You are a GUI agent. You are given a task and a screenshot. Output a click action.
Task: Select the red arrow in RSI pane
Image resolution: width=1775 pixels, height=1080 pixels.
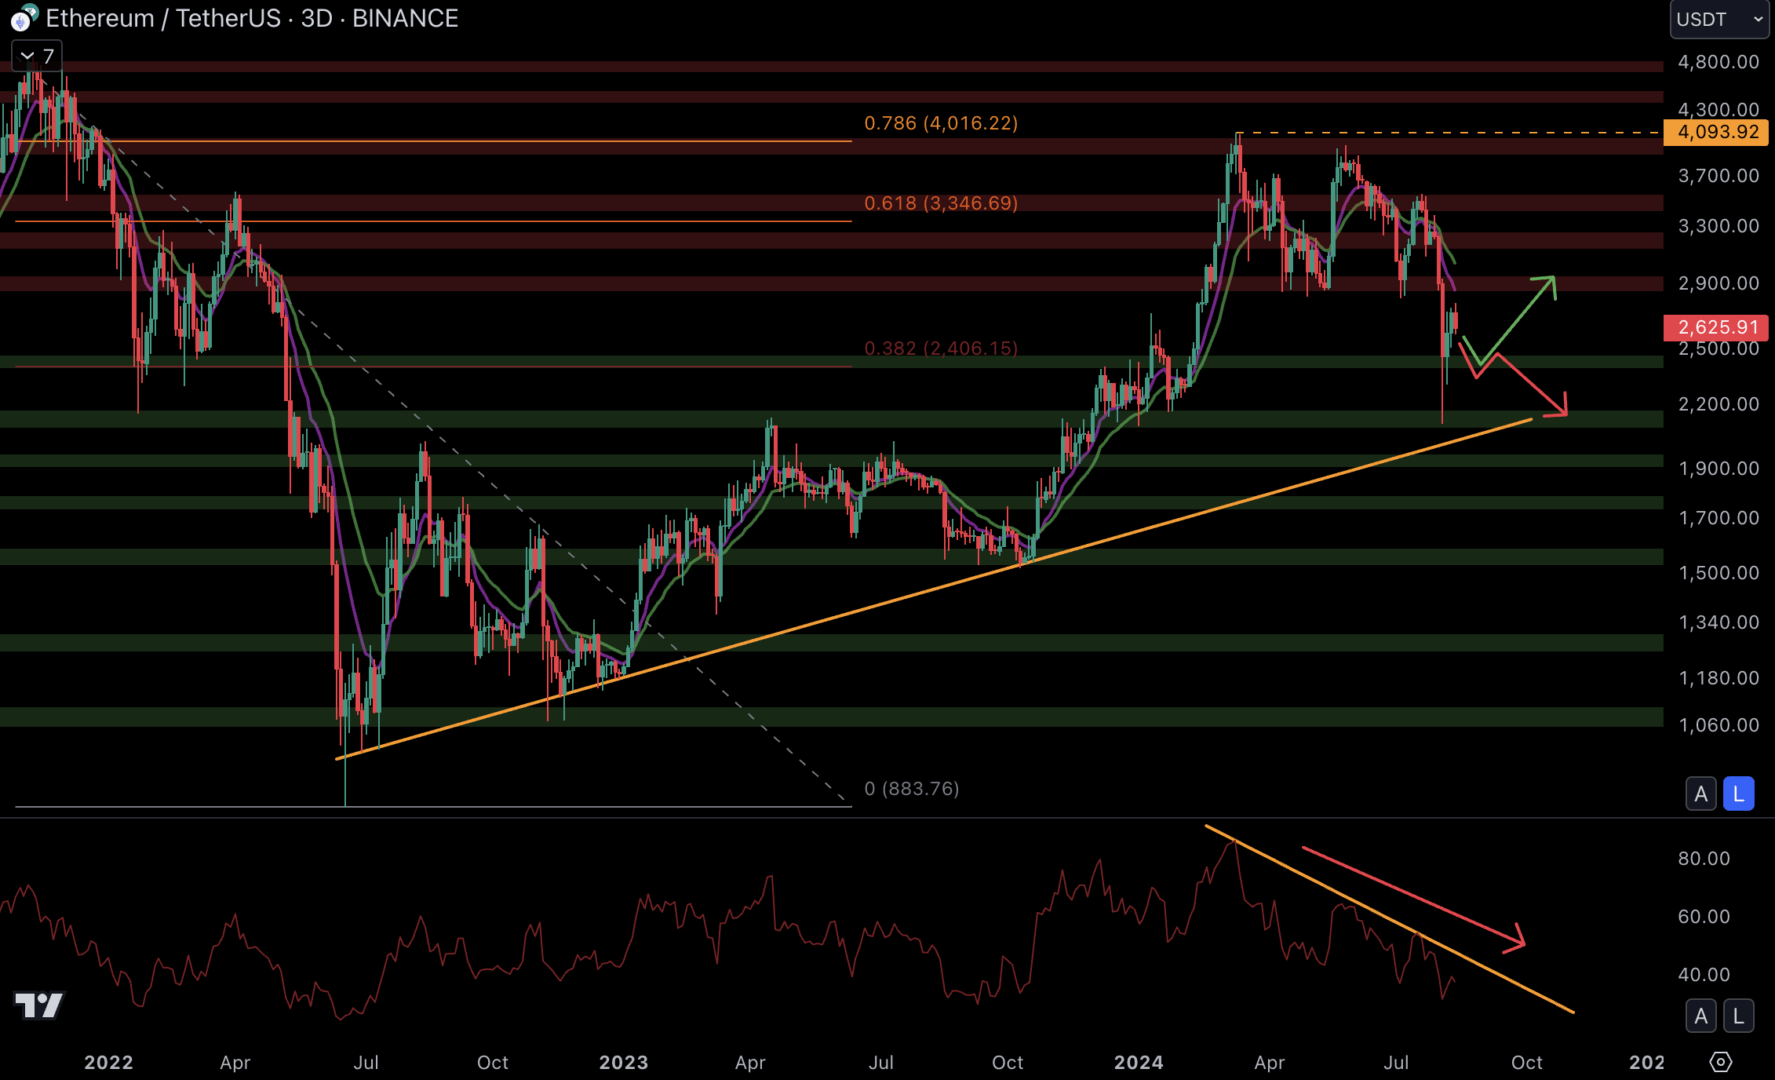click(1410, 895)
